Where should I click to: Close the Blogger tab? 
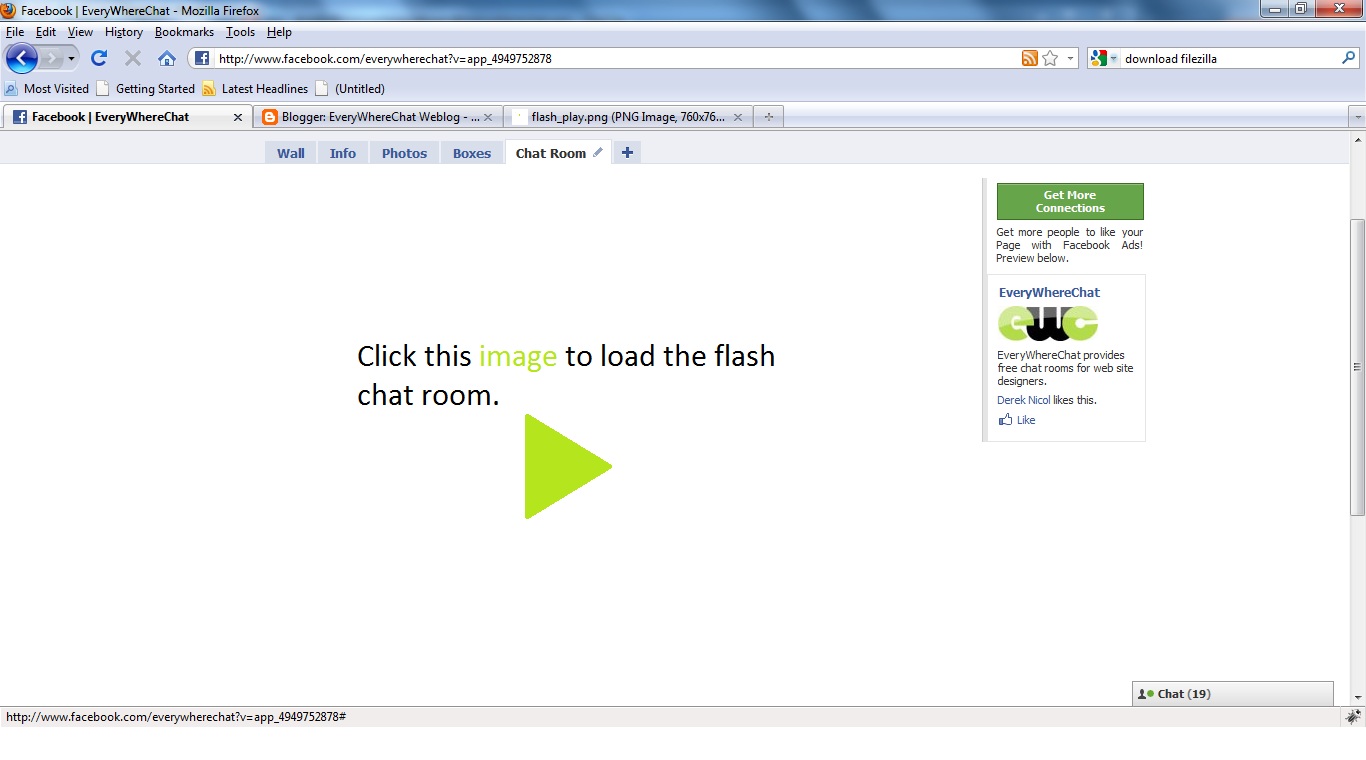point(488,117)
